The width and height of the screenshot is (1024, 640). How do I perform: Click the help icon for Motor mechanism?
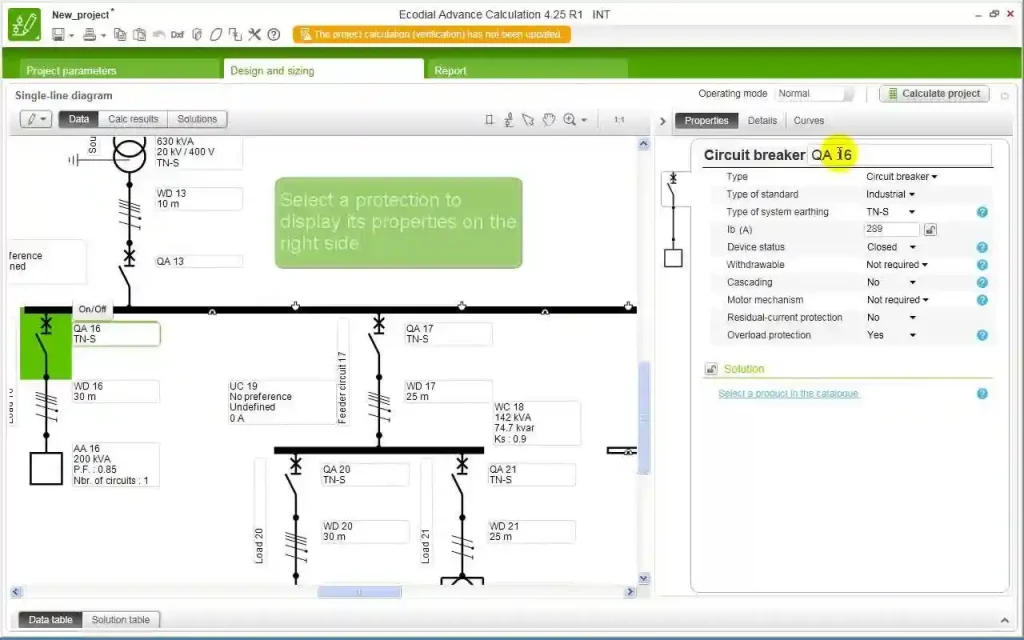click(x=982, y=300)
